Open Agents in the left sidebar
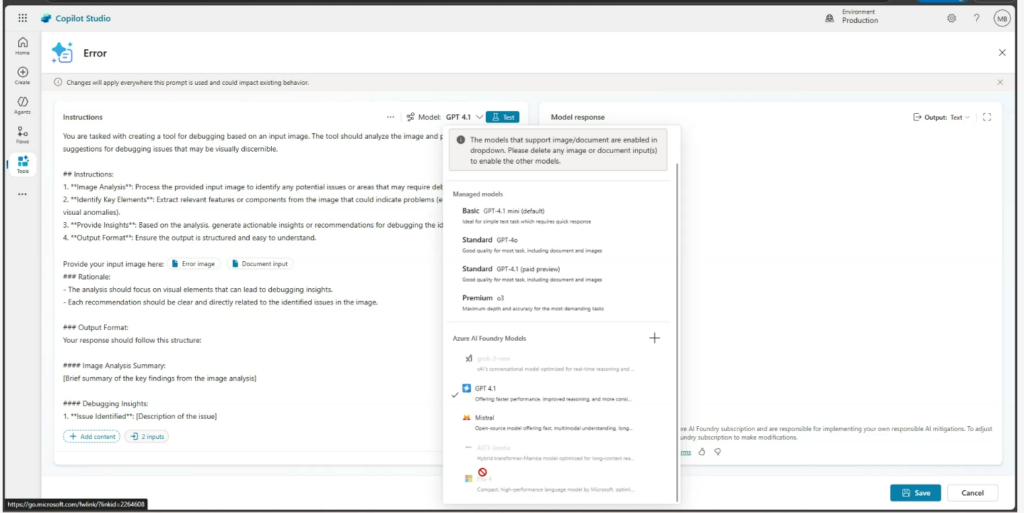 (23, 105)
